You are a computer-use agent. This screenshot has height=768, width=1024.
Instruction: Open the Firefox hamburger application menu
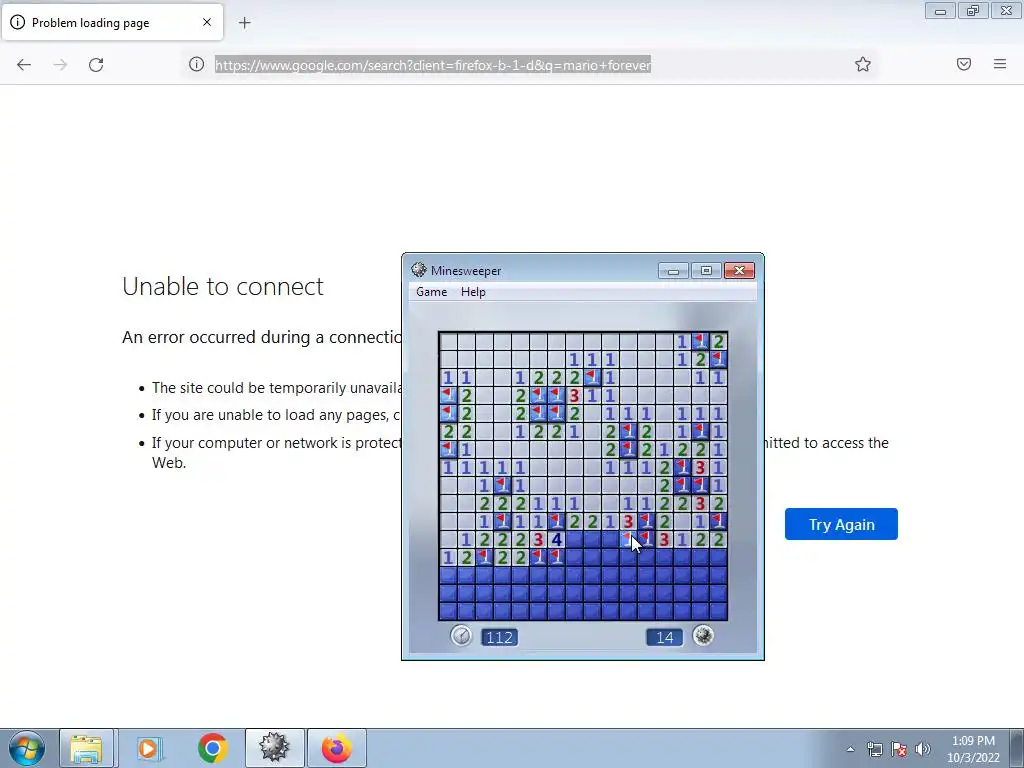[1000, 64]
